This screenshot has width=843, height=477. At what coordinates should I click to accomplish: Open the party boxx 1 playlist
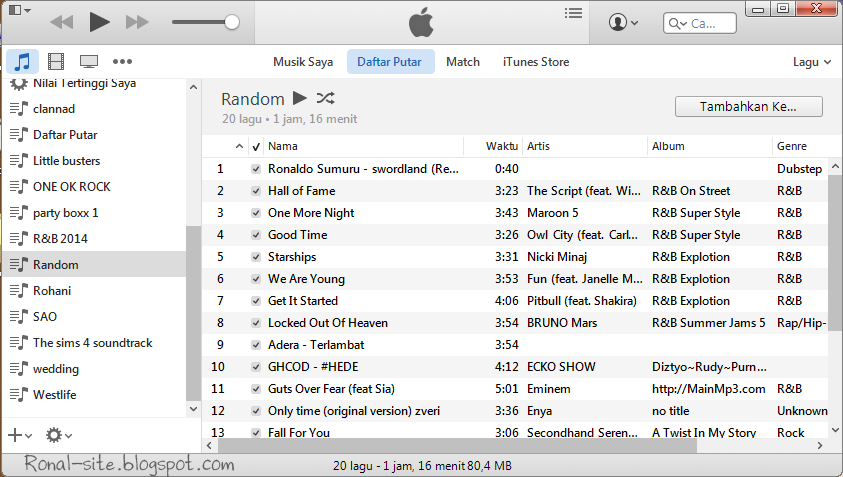[94, 212]
